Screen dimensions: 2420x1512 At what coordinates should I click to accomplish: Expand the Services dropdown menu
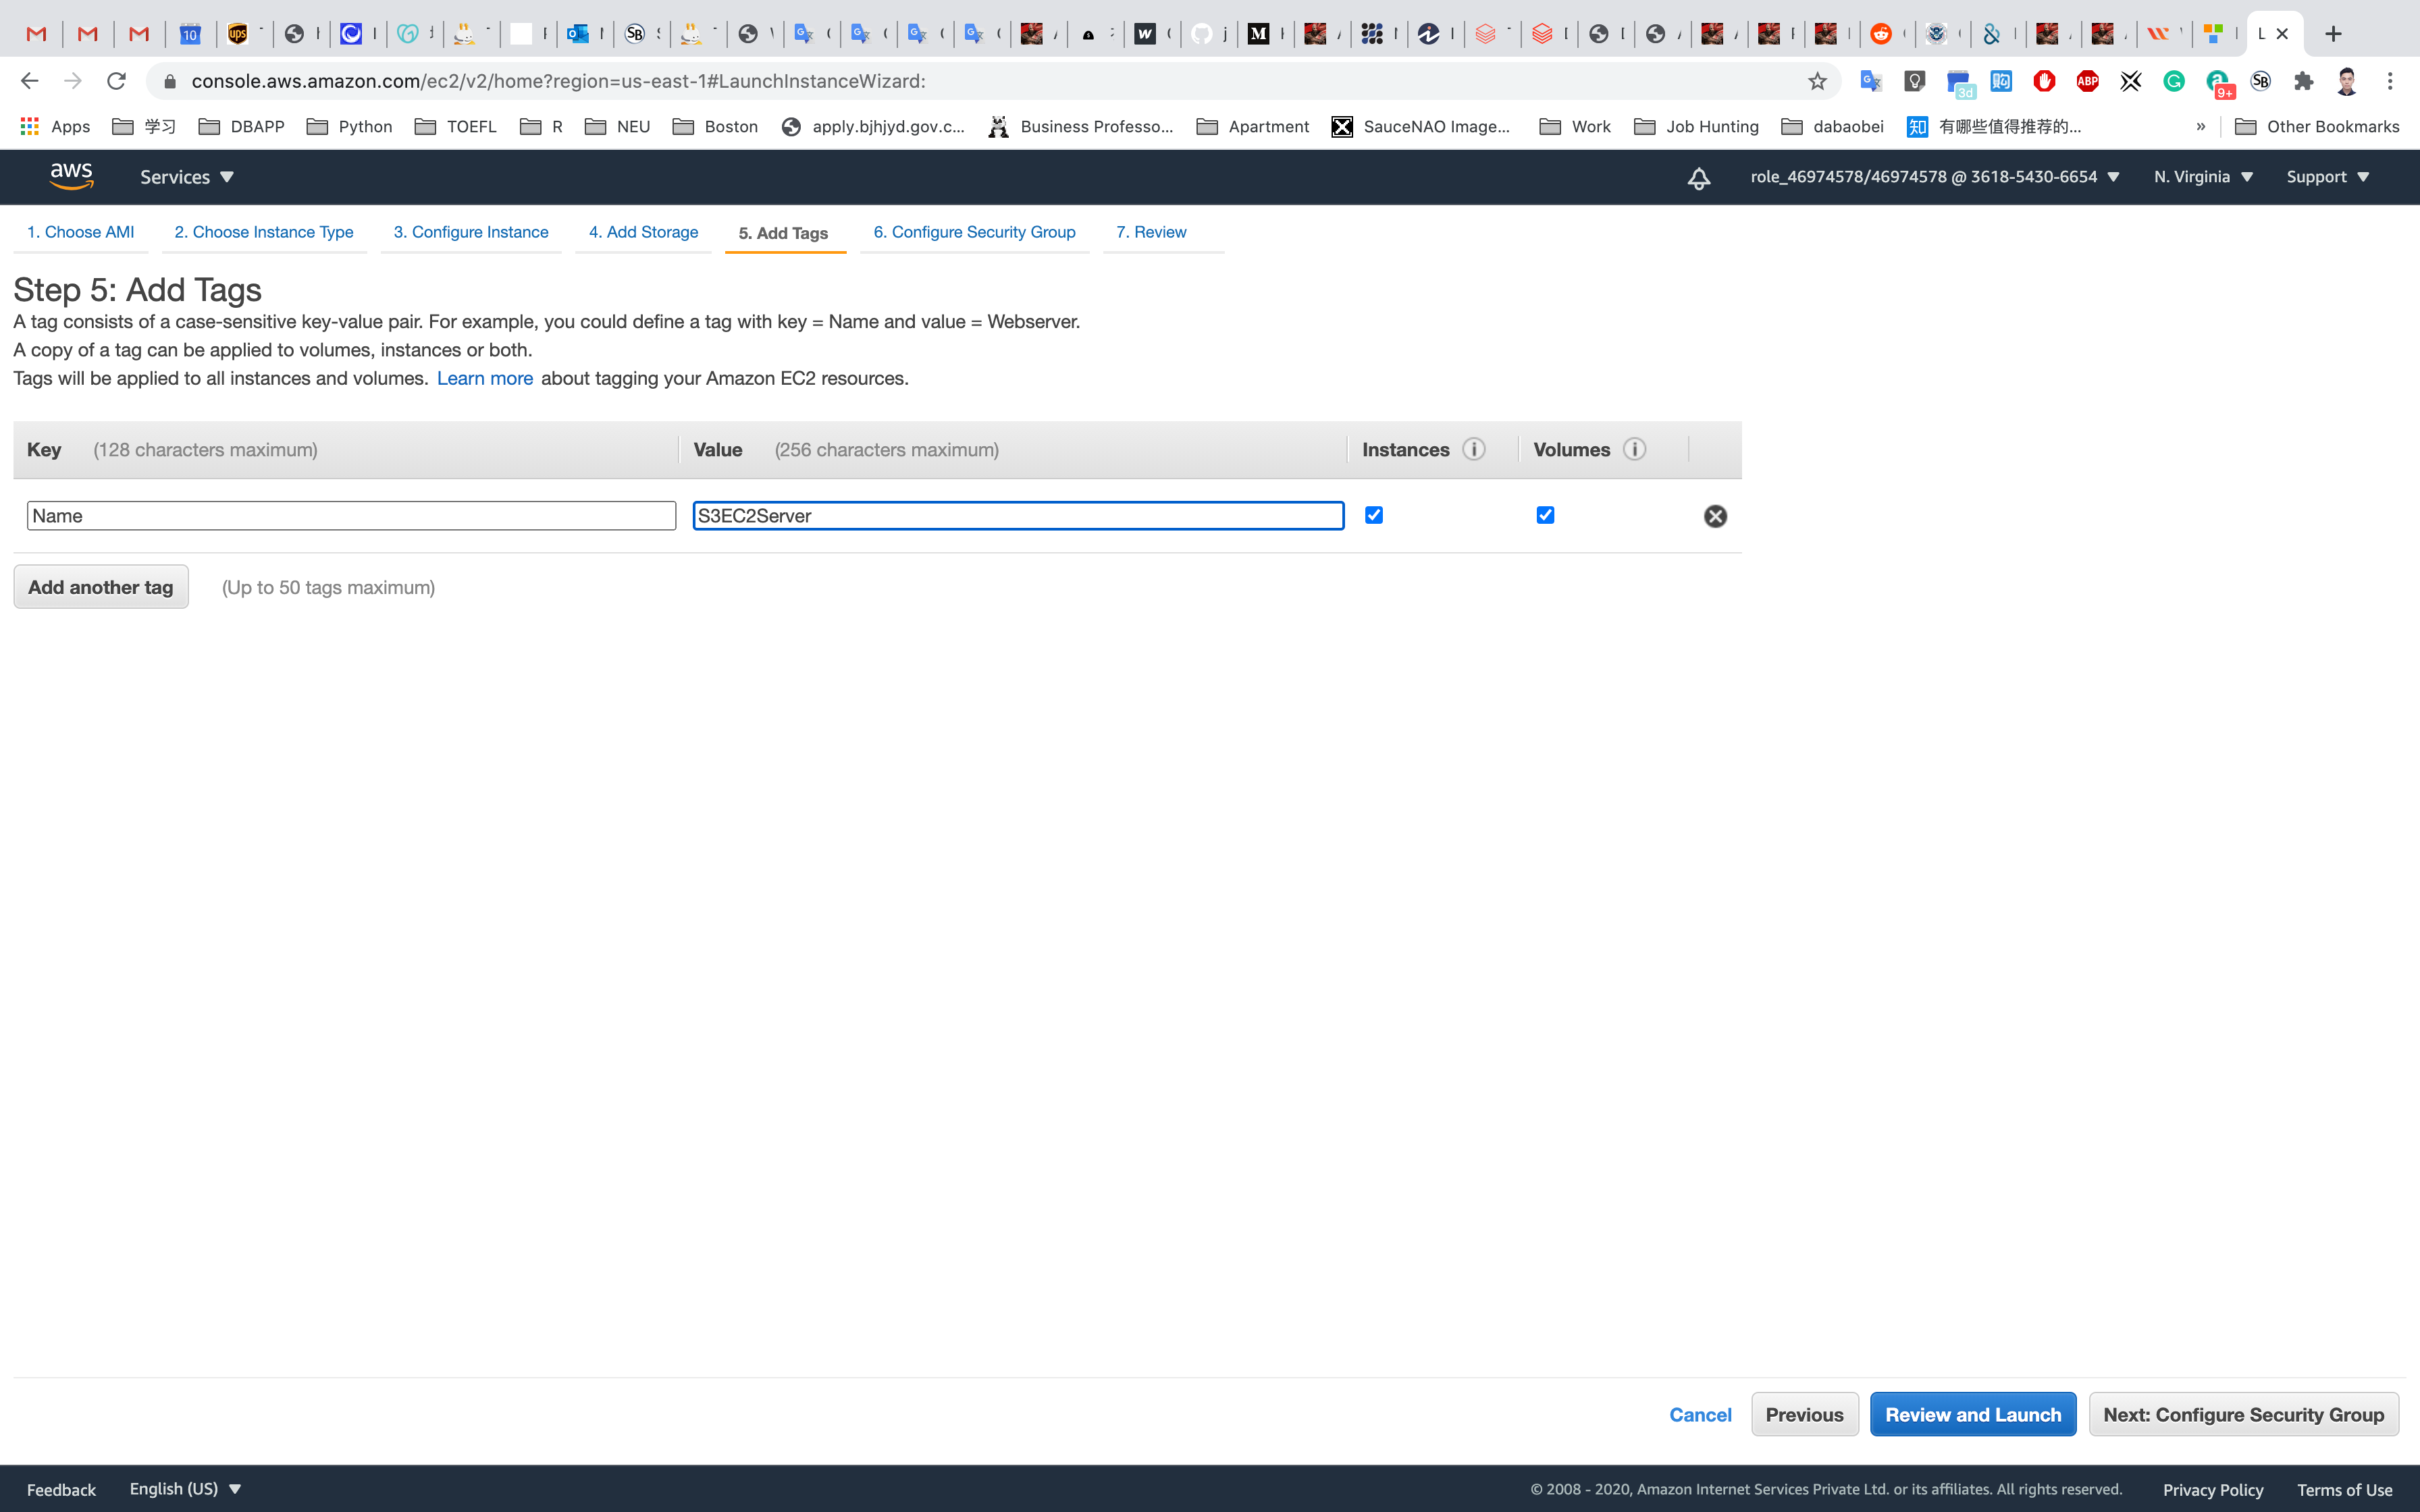(x=186, y=177)
